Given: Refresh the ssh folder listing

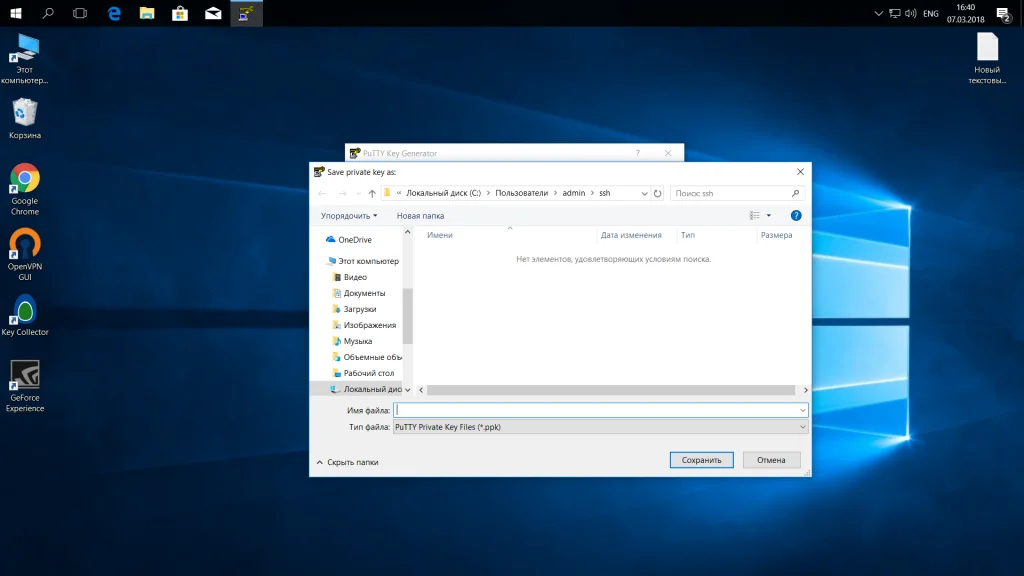Looking at the screenshot, I should coord(657,193).
